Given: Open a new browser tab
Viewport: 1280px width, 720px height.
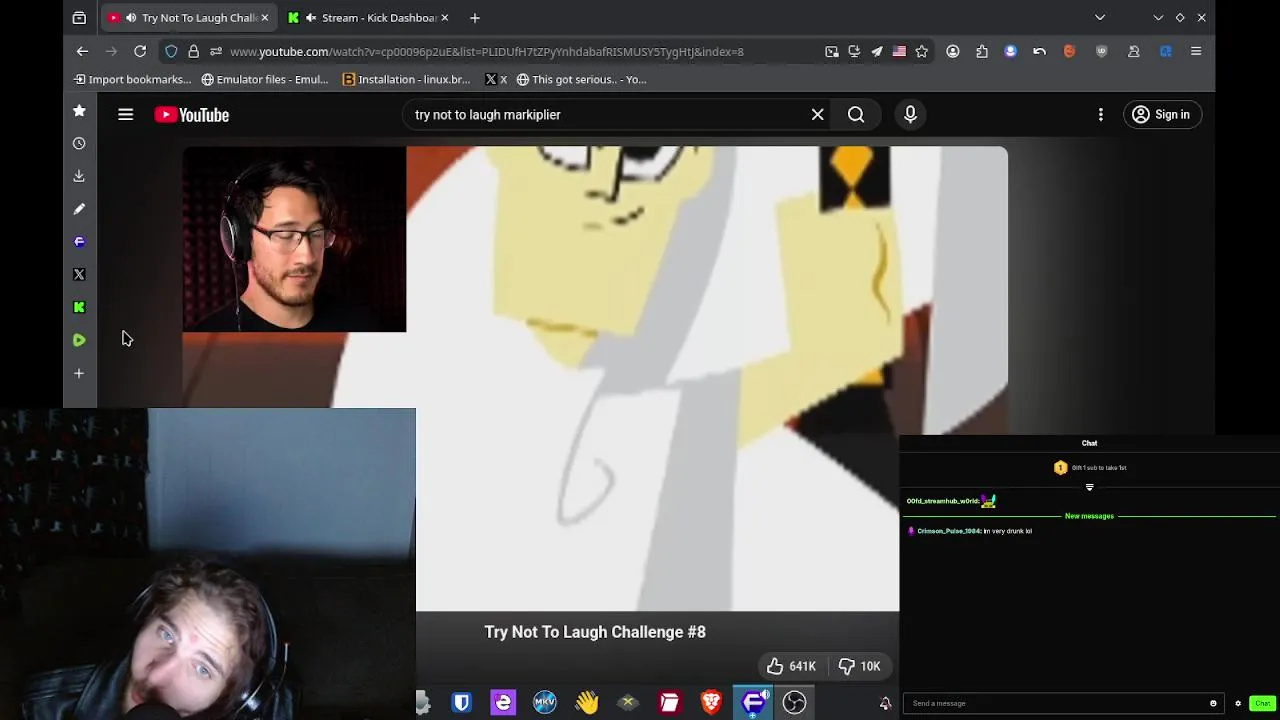Looking at the screenshot, I should coord(475,17).
